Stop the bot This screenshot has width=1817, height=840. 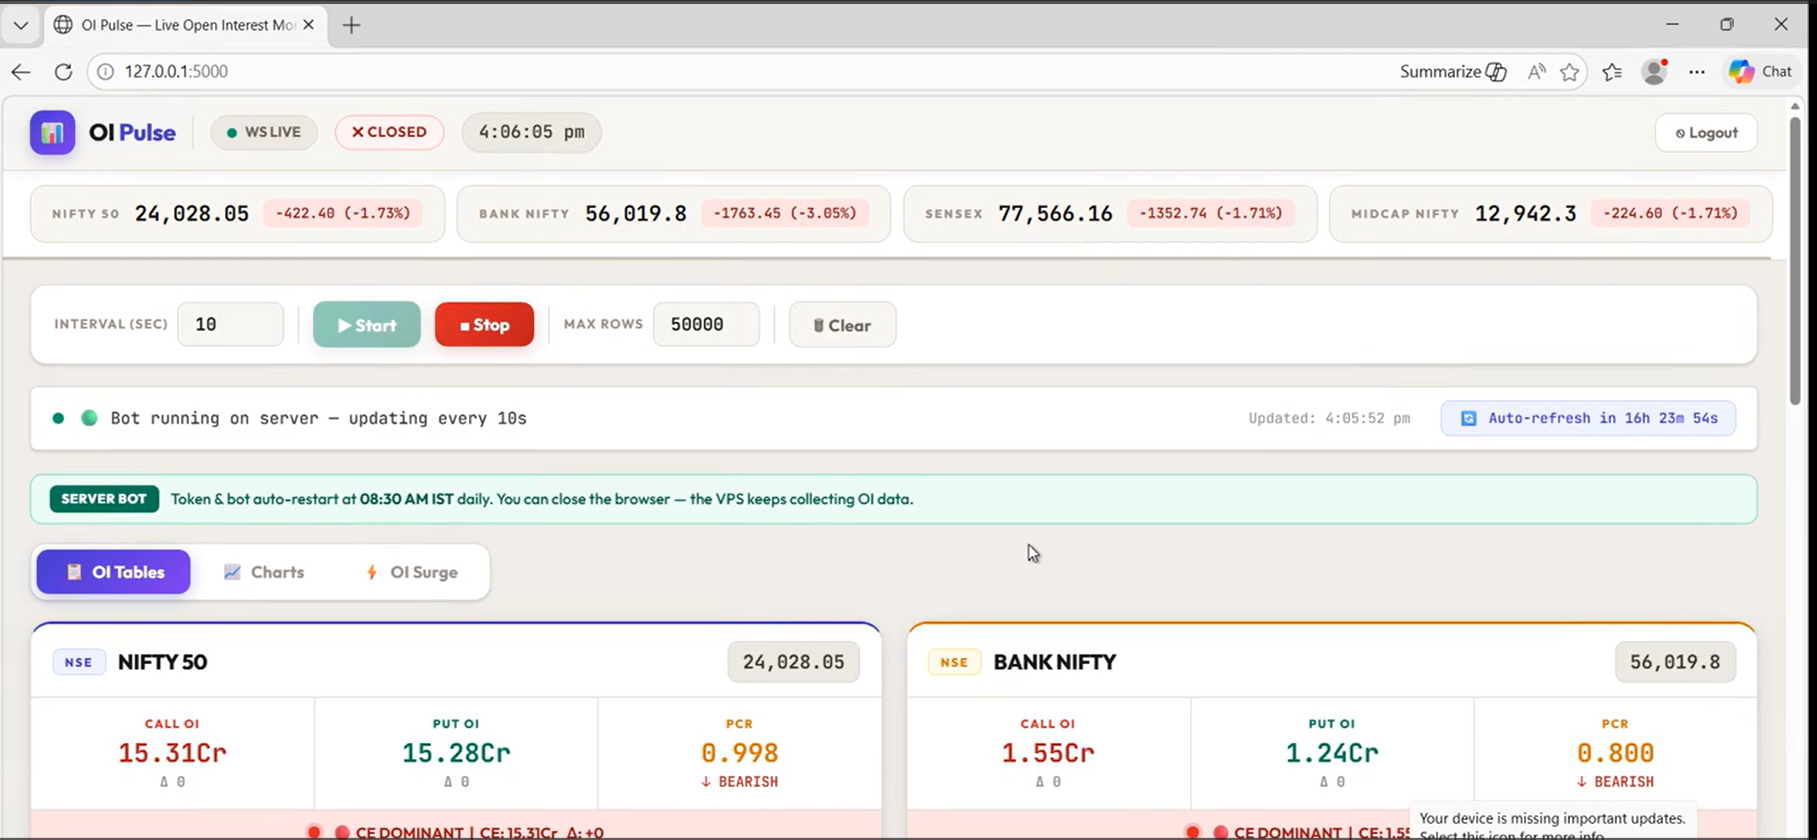[x=484, y=325]
